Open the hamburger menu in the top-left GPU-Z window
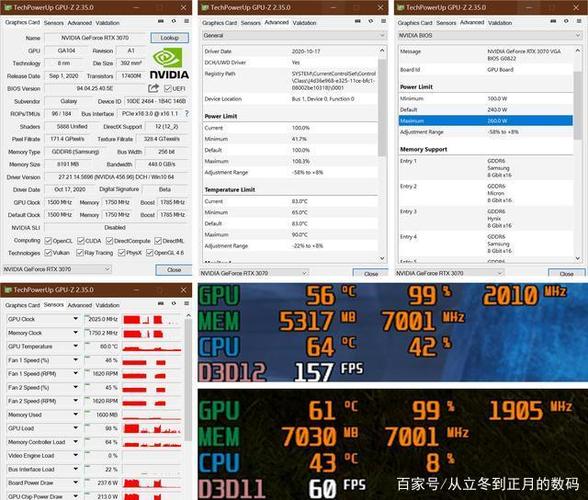This screenshot has height=500, width=588. pyautogui.click(x=186, y=21)
